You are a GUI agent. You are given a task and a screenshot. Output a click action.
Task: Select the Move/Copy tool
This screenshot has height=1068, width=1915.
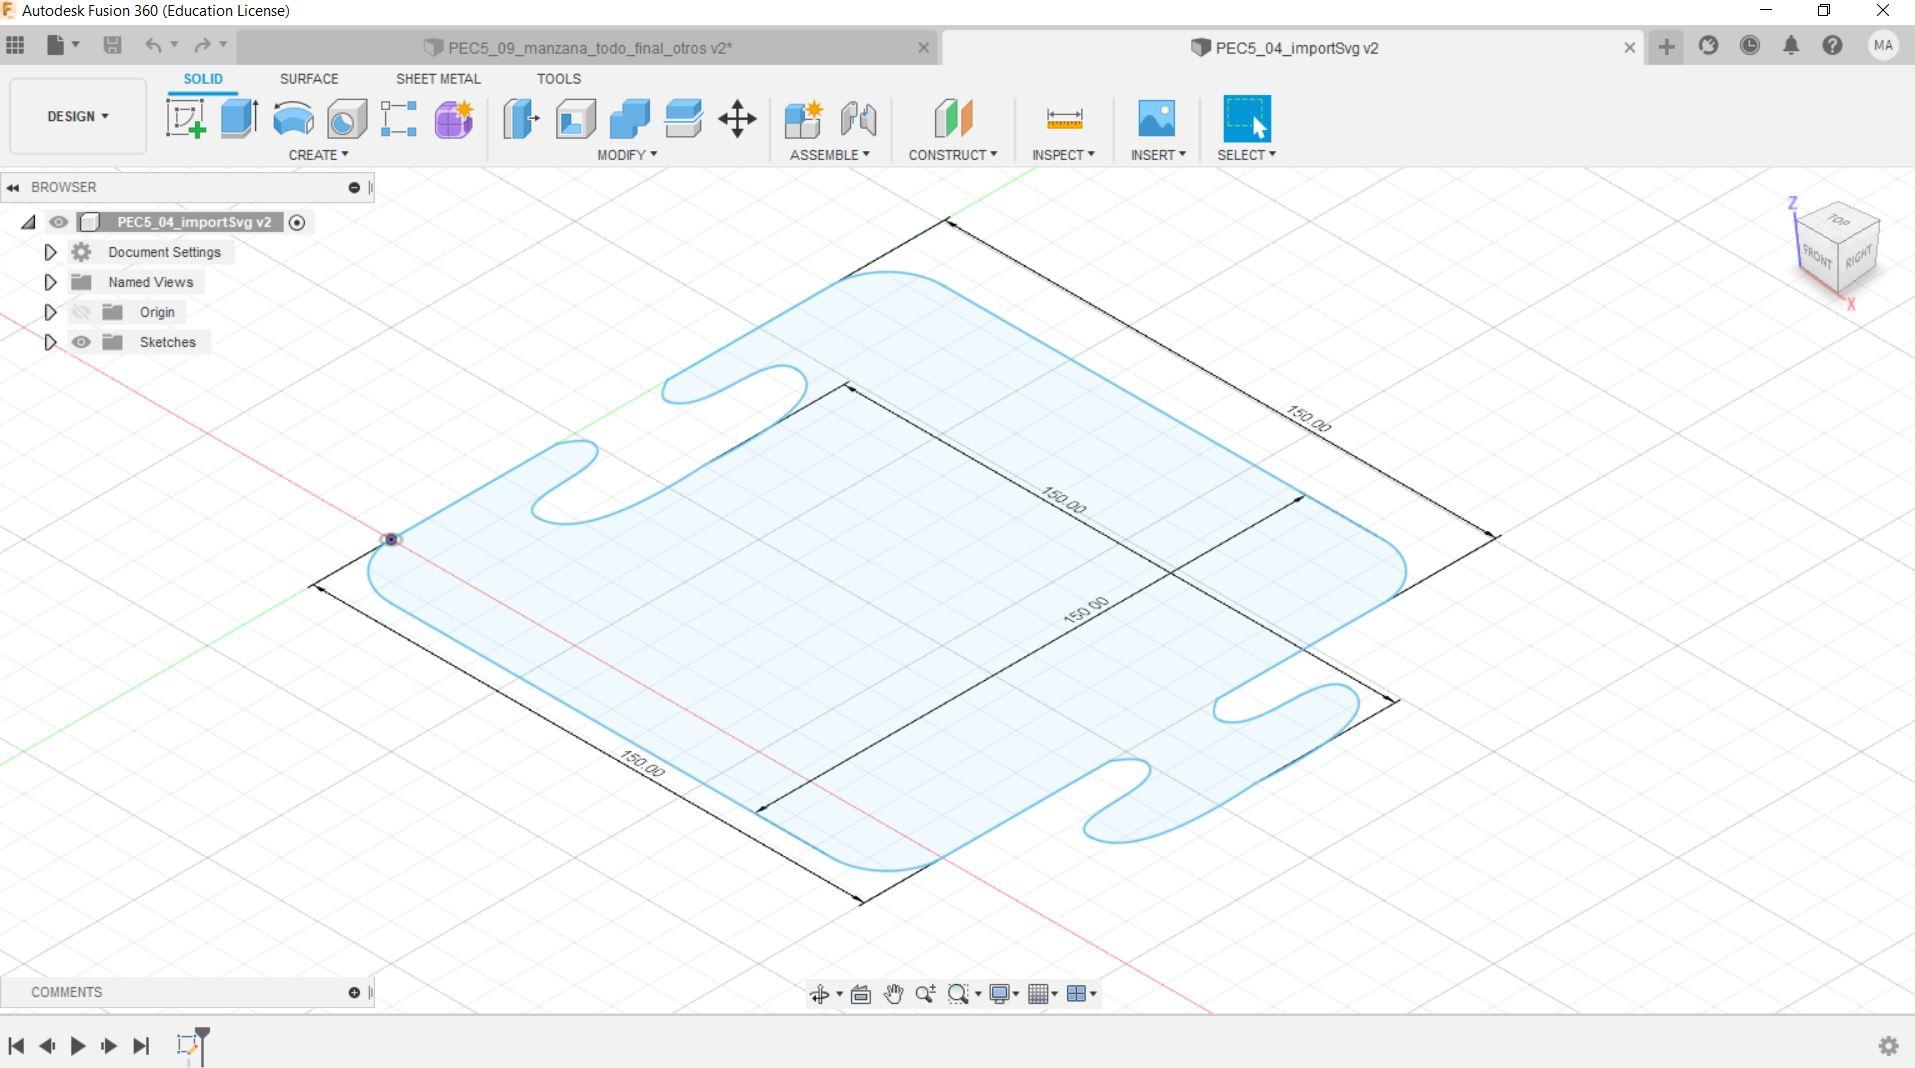coord(737,118)
